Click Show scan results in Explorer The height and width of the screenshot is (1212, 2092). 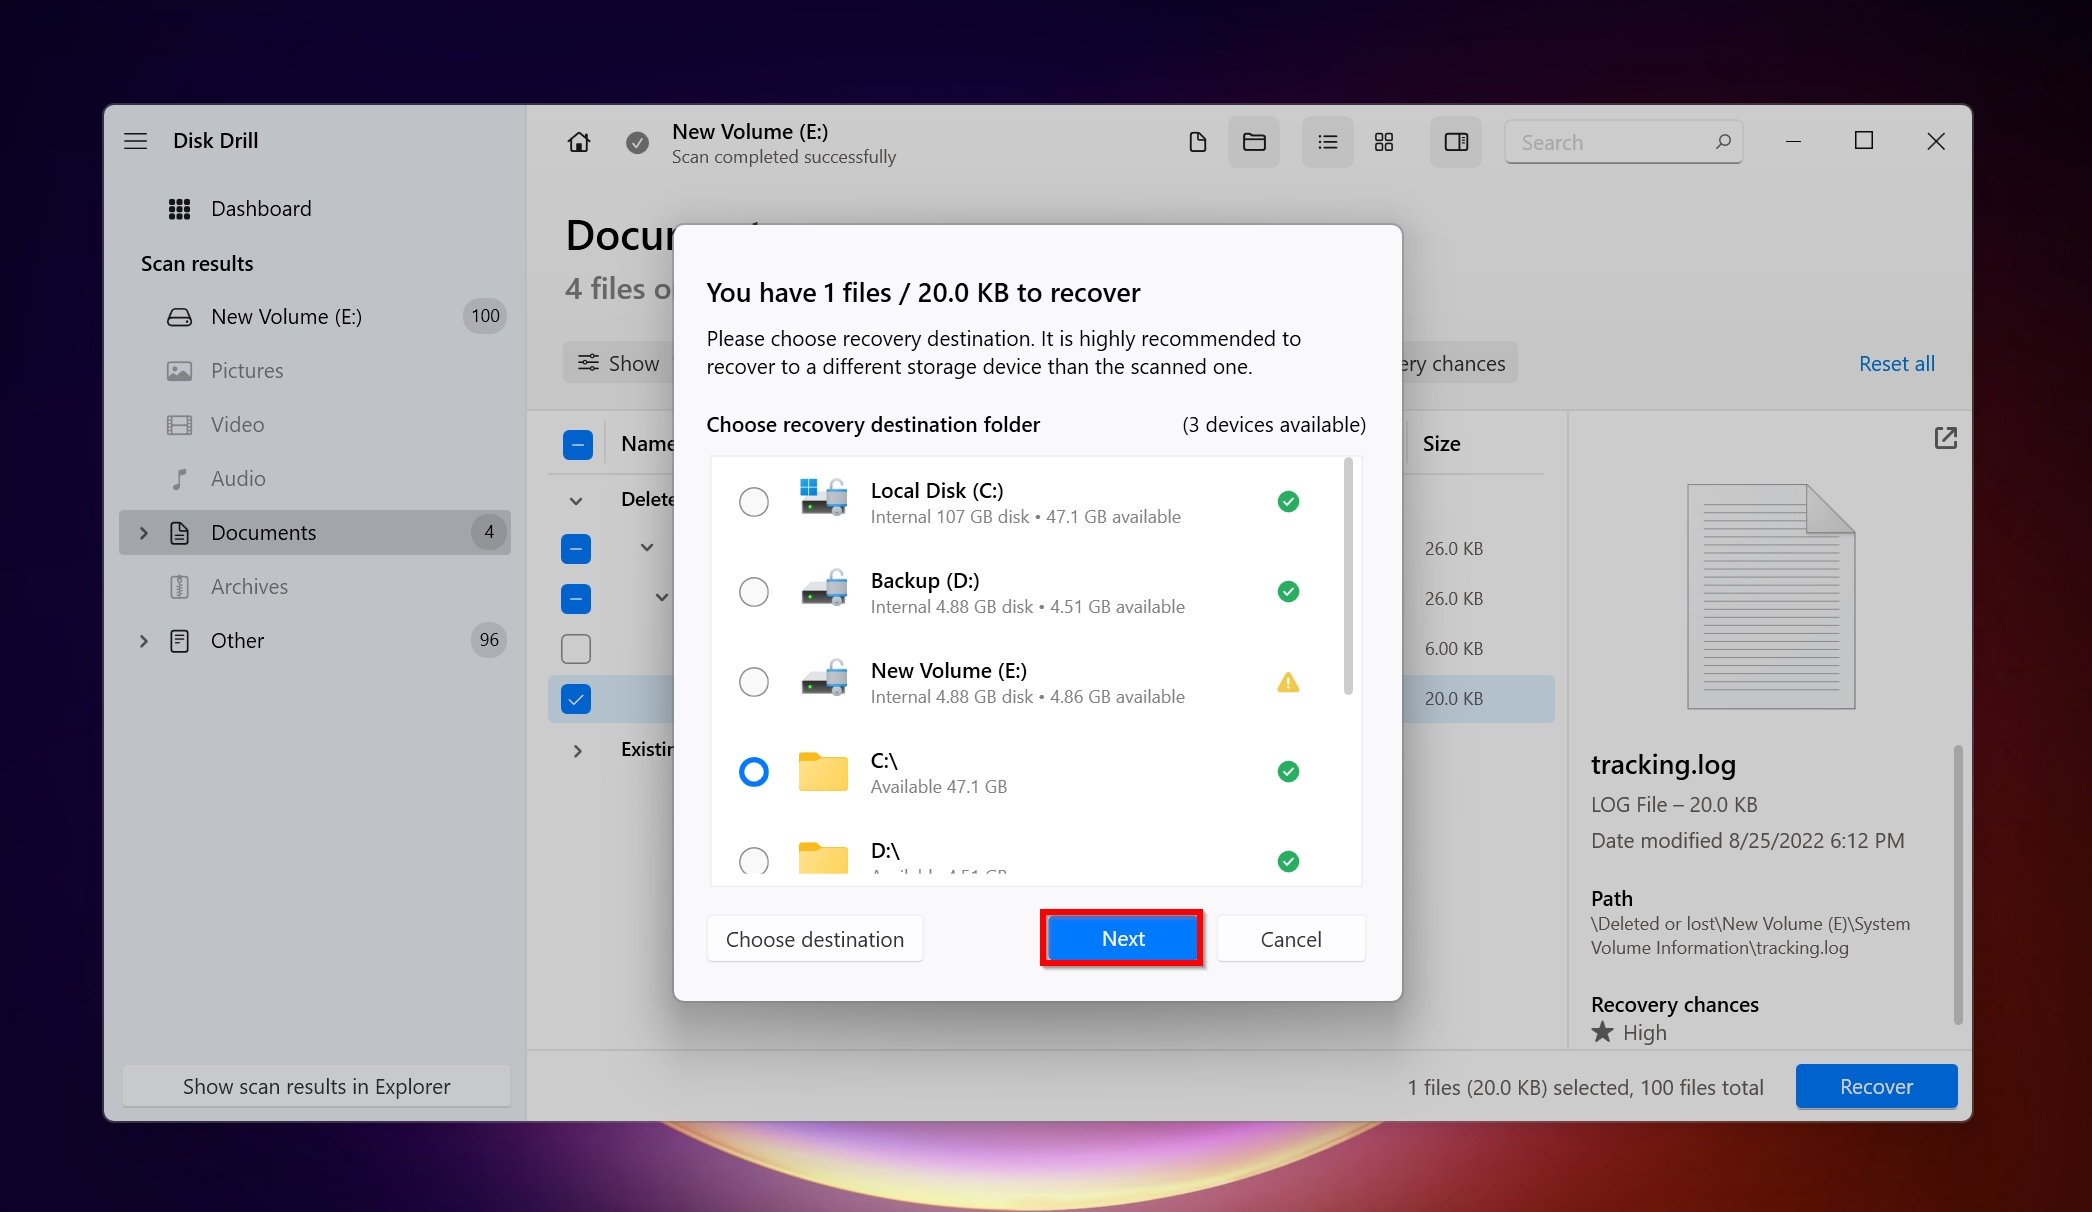click(x=316, y=1086)
